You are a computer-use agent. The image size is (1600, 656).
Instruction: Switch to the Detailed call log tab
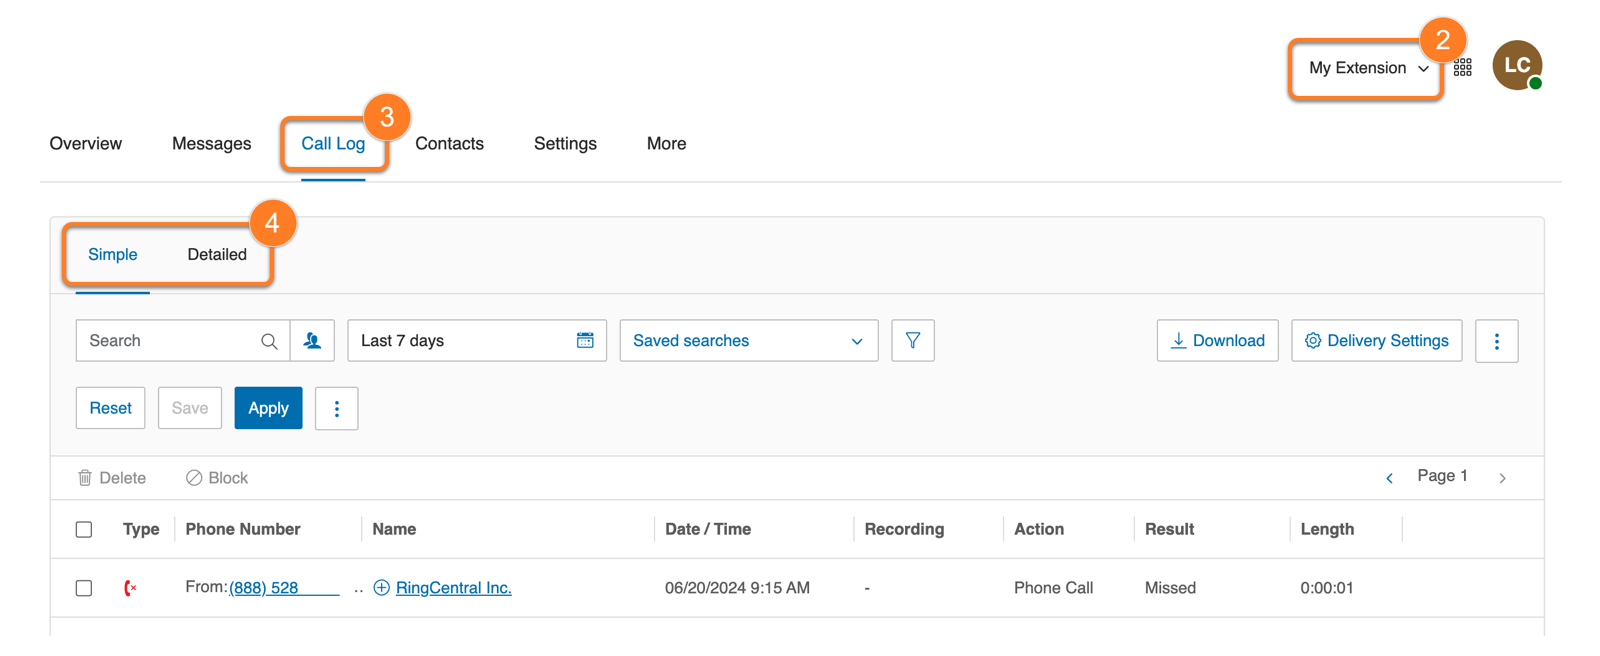217,254
